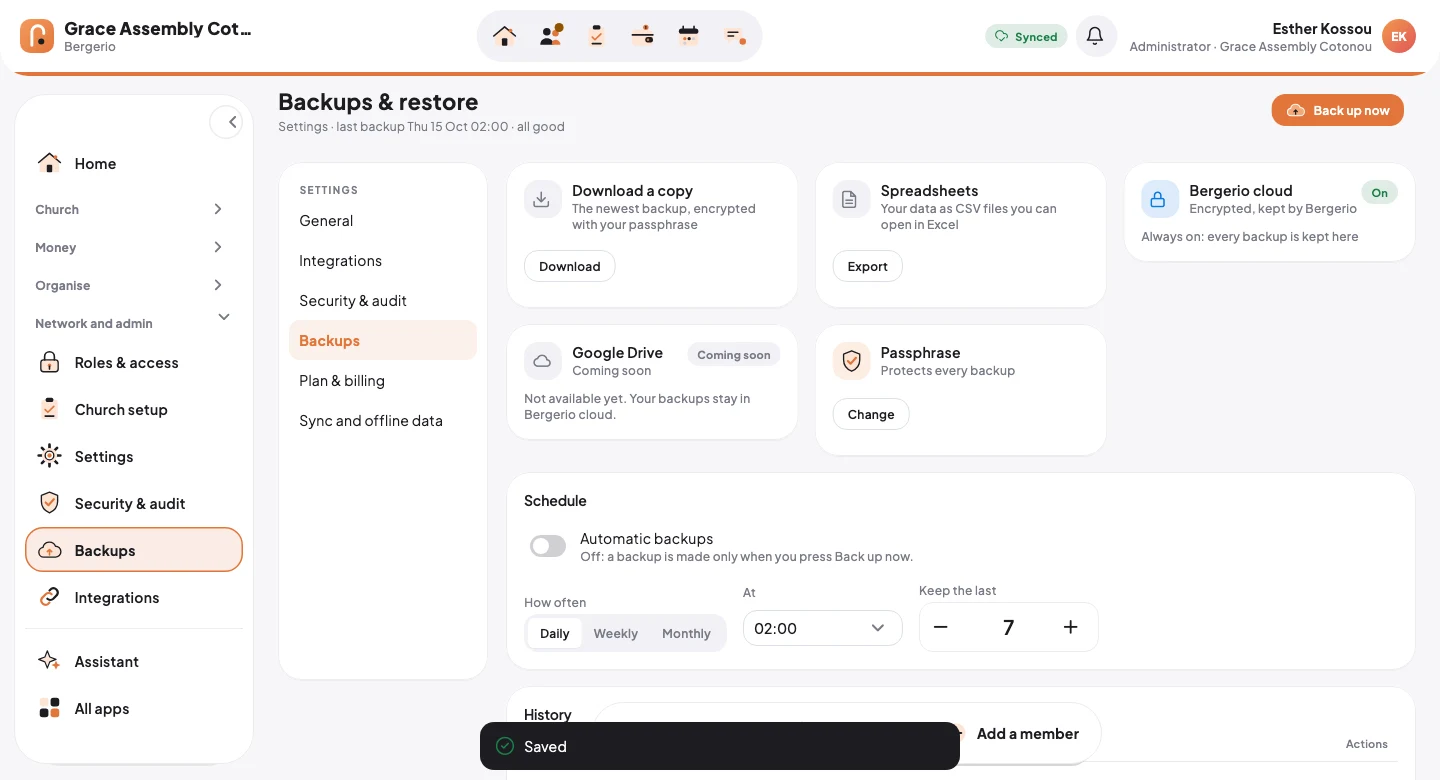
Task: Click the Download button
Action: 570,266
